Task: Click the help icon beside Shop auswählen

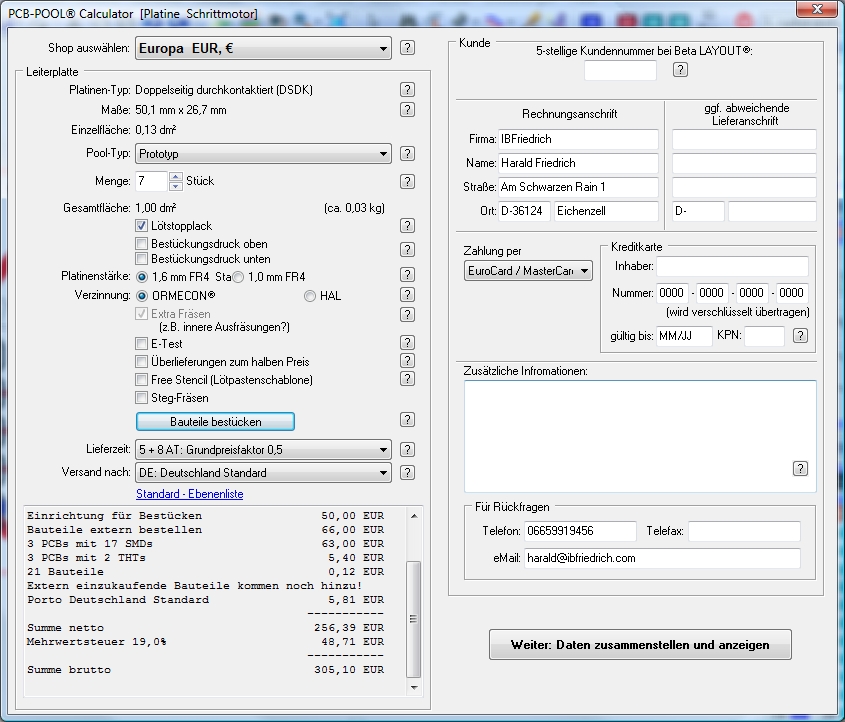Action: click(407, 48)
